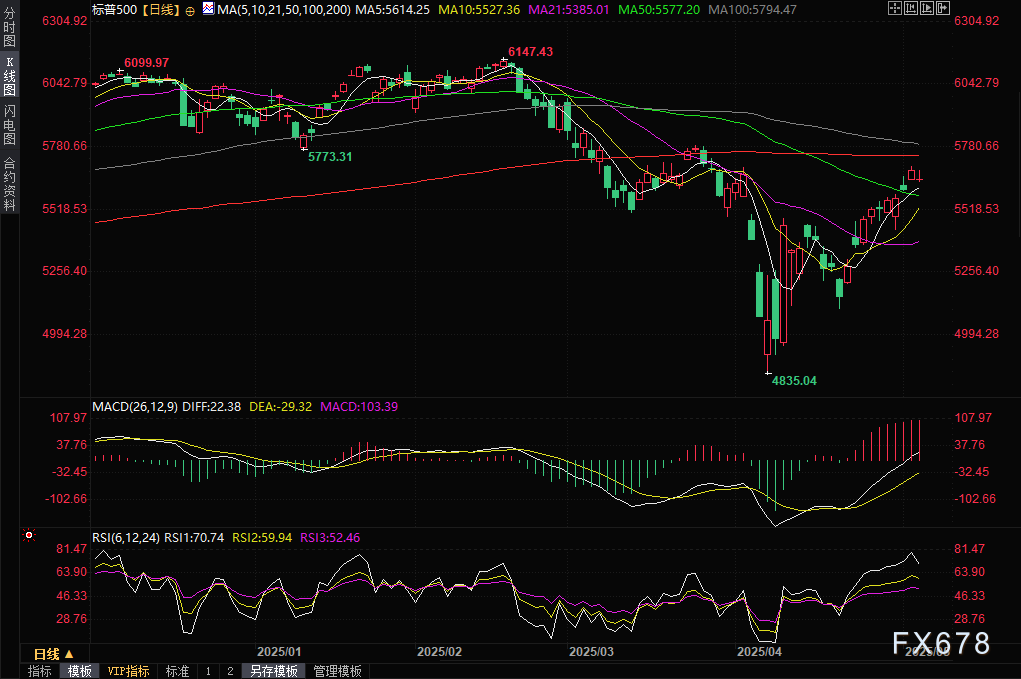
Task: Click the 管理模板 button
Action: 337,671
